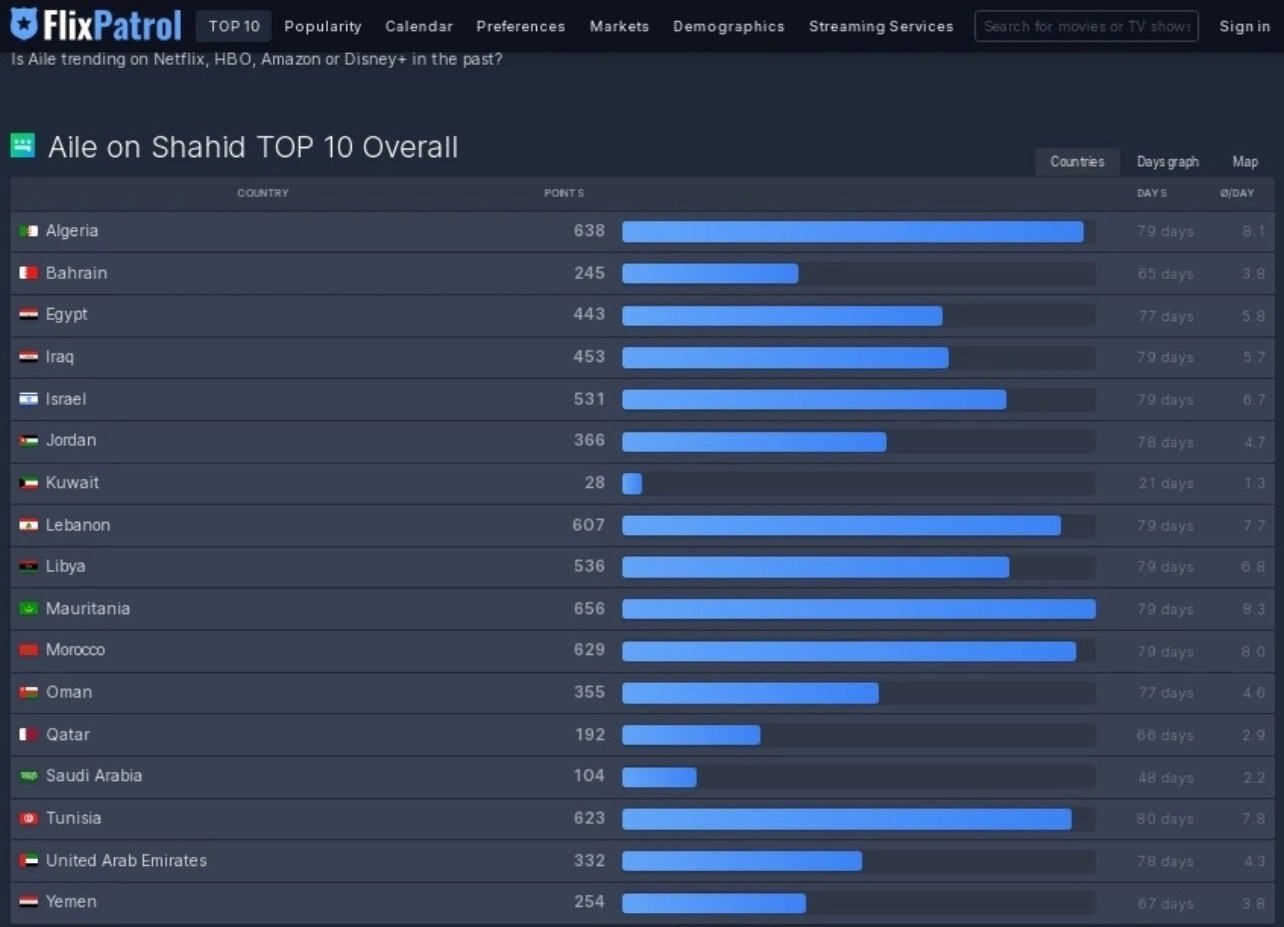
Task: Click the Israel flag icon
Action: (29, 399)
